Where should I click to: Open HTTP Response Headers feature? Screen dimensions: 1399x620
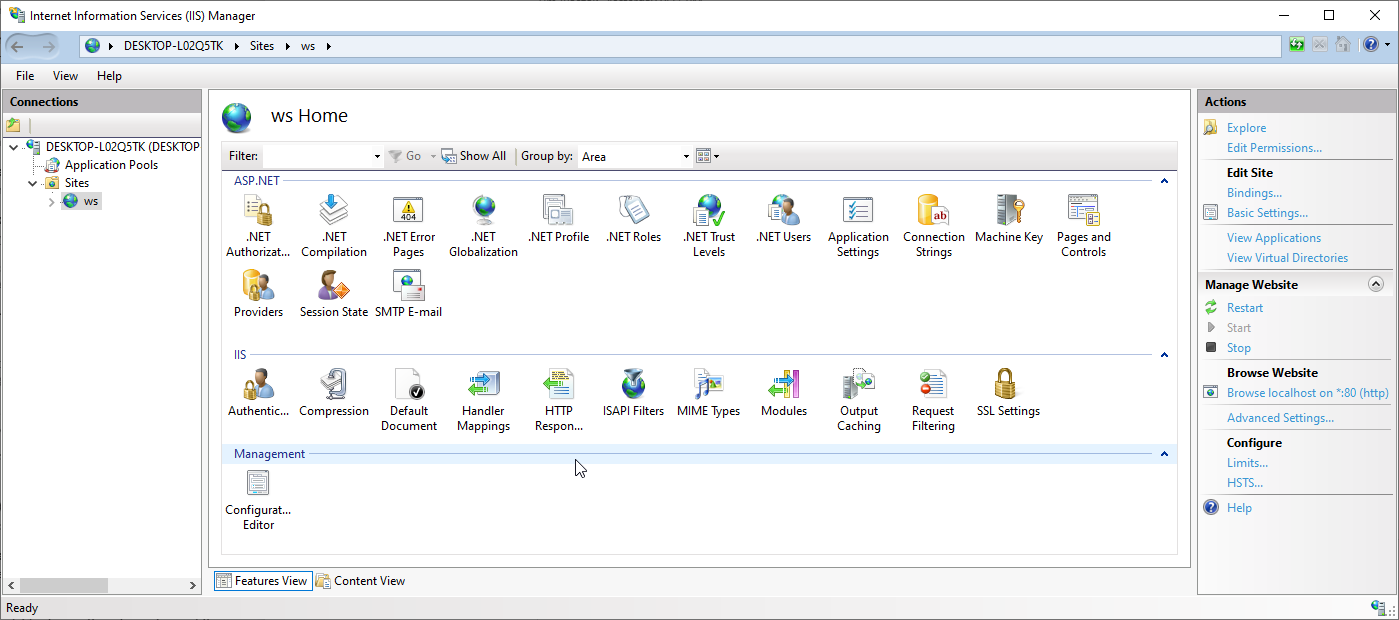coord(558,399)
